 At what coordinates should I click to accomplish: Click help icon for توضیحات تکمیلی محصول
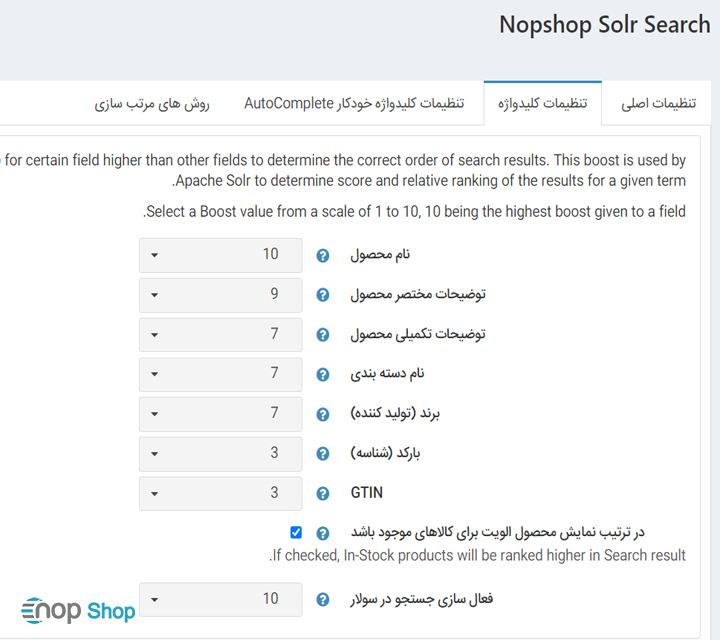[x=323, y=335]
